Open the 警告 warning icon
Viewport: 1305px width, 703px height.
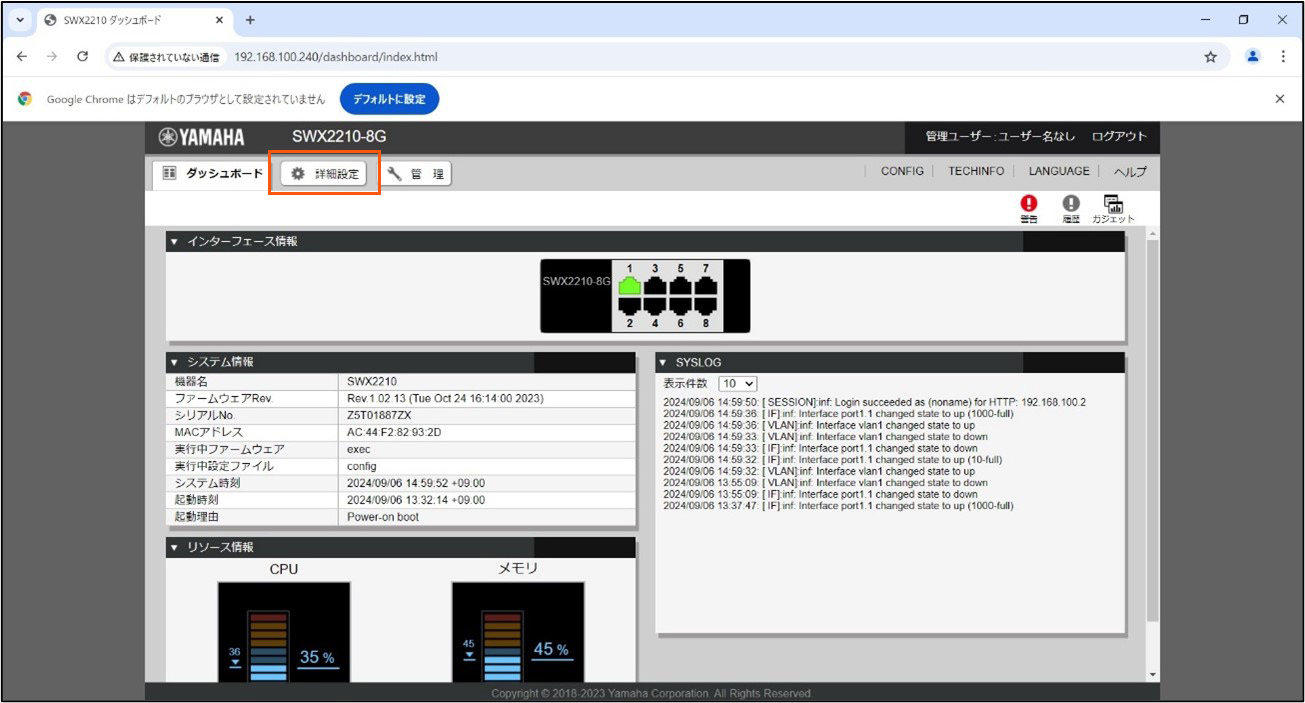click(1028, 207)
